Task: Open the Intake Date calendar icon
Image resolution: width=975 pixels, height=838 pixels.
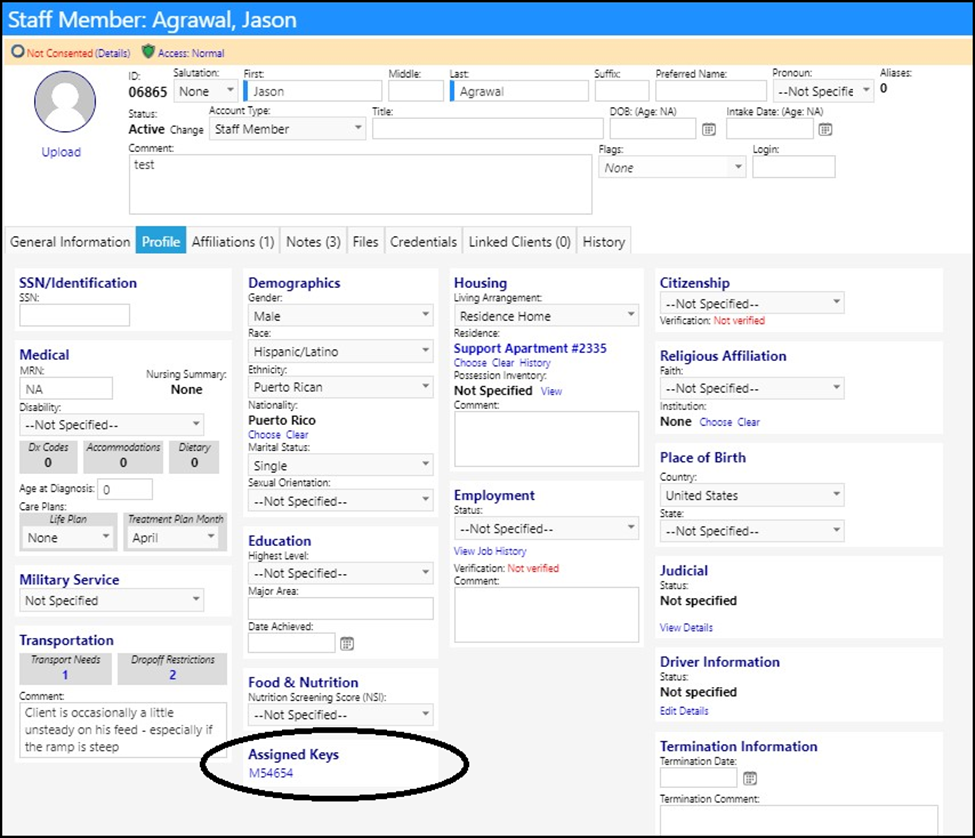Action: pos(825,129)
